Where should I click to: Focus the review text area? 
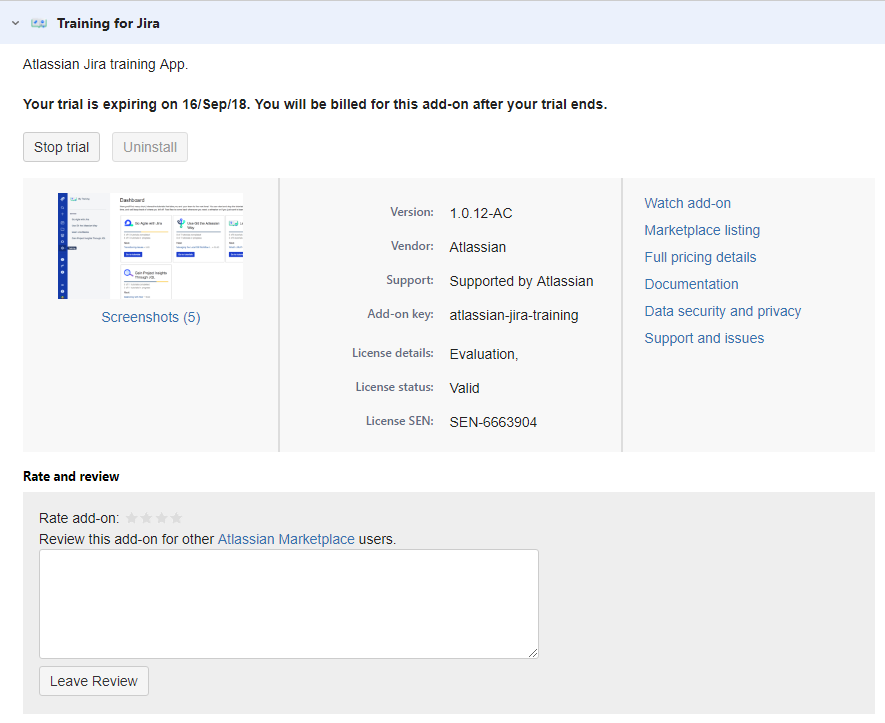[x=288, y=604]
